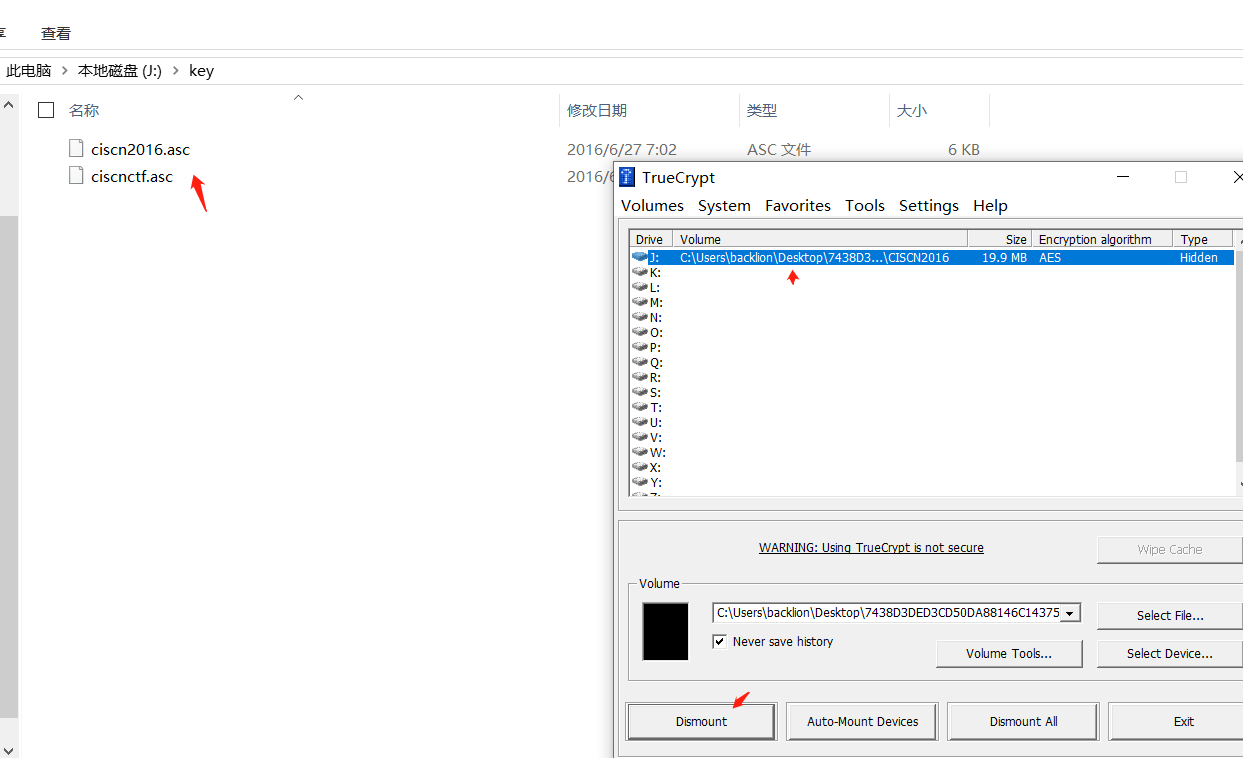Sort by the 大小 column header
The width and height of the screenshot is (1243, 758).
click(x=912, y=110)
